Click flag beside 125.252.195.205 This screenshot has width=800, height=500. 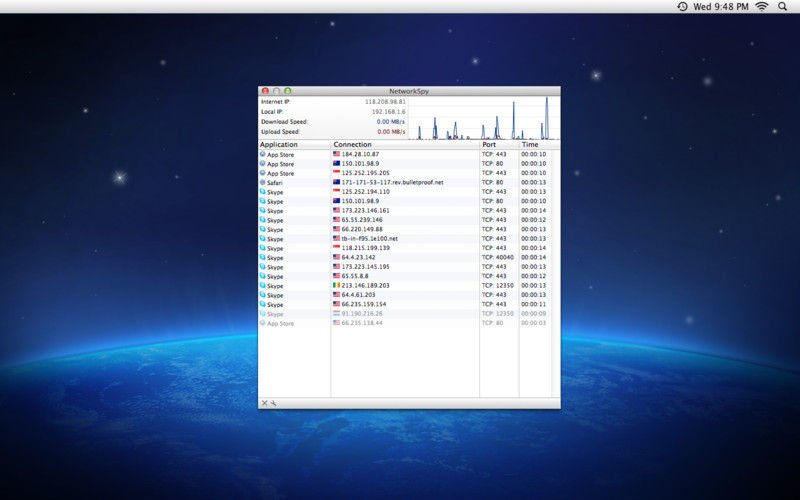click(336, 172)
